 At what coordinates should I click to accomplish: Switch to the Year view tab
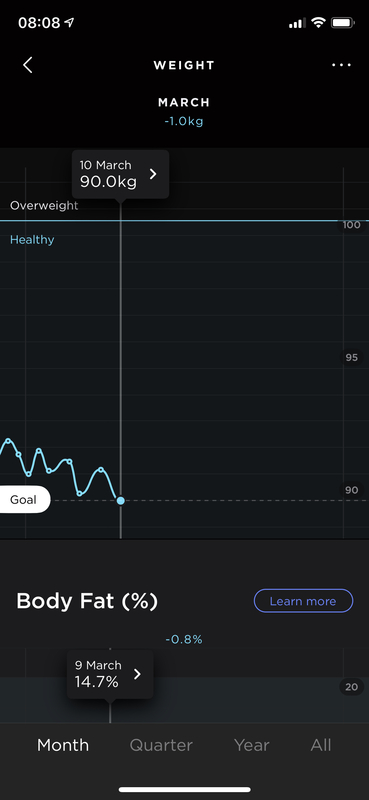click(251, 745)
